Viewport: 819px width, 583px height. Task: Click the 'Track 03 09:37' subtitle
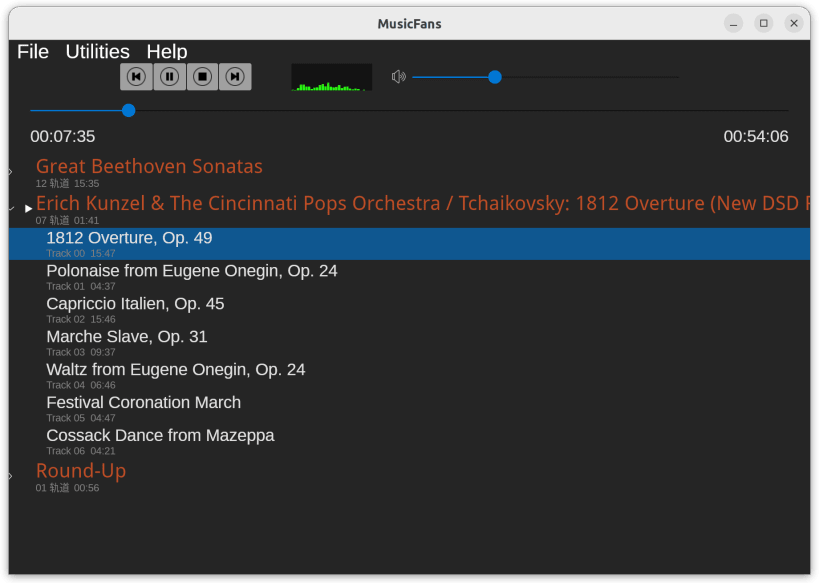(x=81, y=352)
